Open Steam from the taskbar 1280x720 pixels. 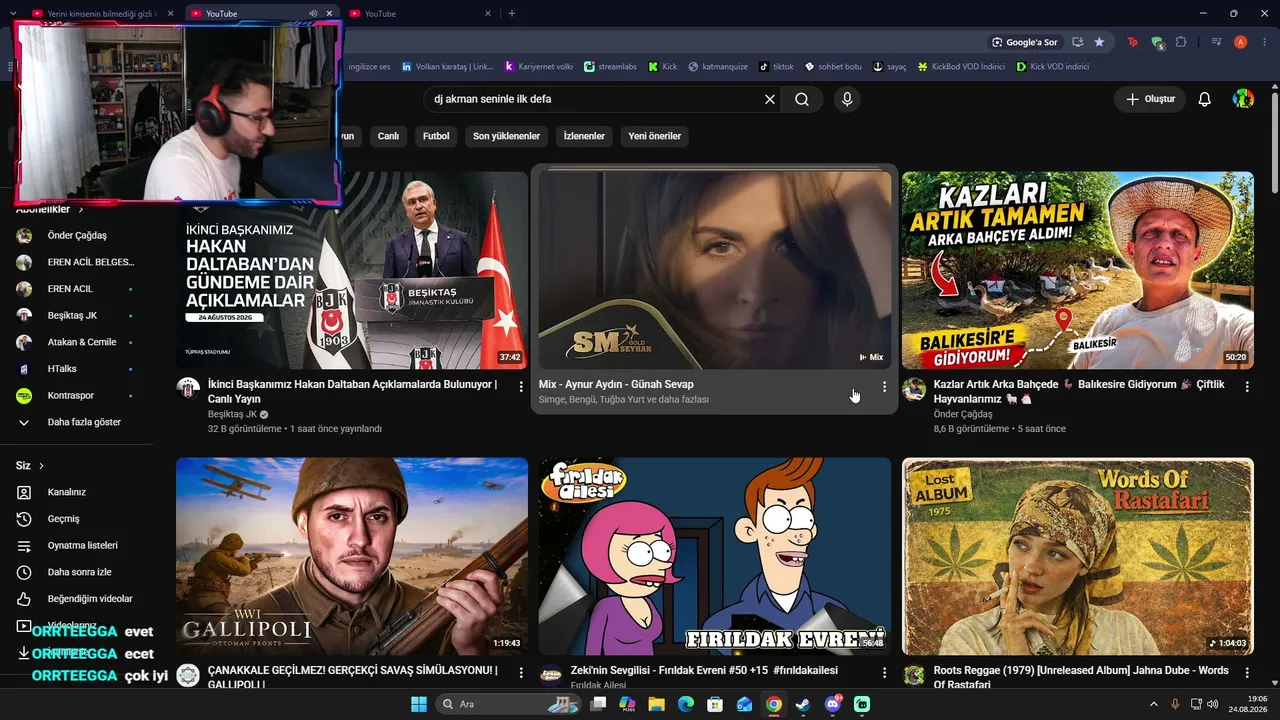click(x=802, y=704)
